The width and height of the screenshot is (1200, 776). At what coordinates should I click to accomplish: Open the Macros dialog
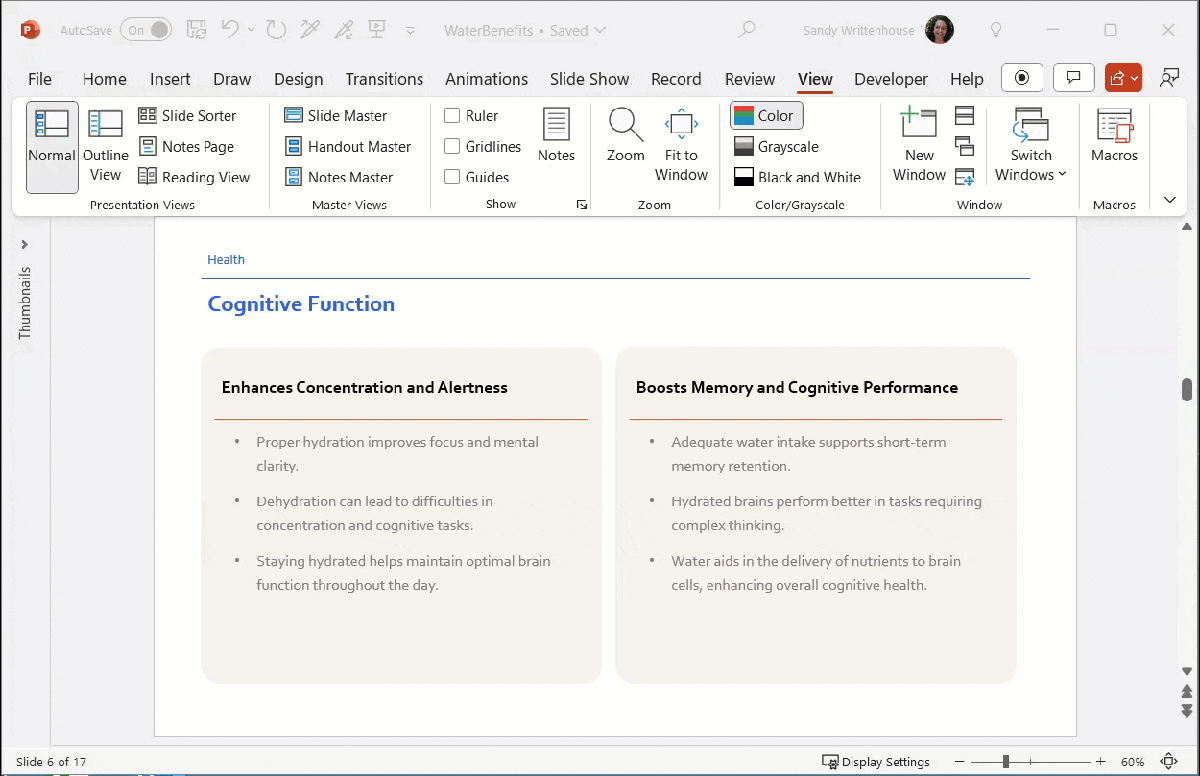click(1115, 135)
